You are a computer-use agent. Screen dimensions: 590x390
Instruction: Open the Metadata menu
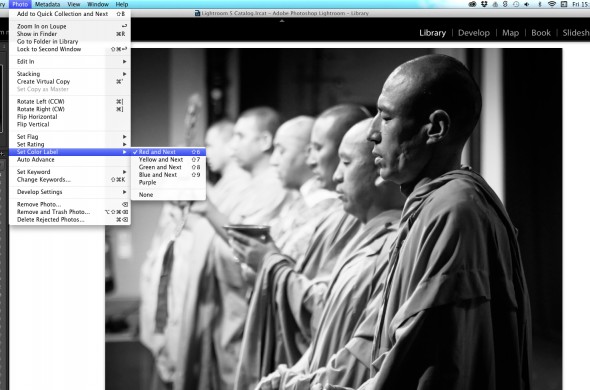click(47, 4)
